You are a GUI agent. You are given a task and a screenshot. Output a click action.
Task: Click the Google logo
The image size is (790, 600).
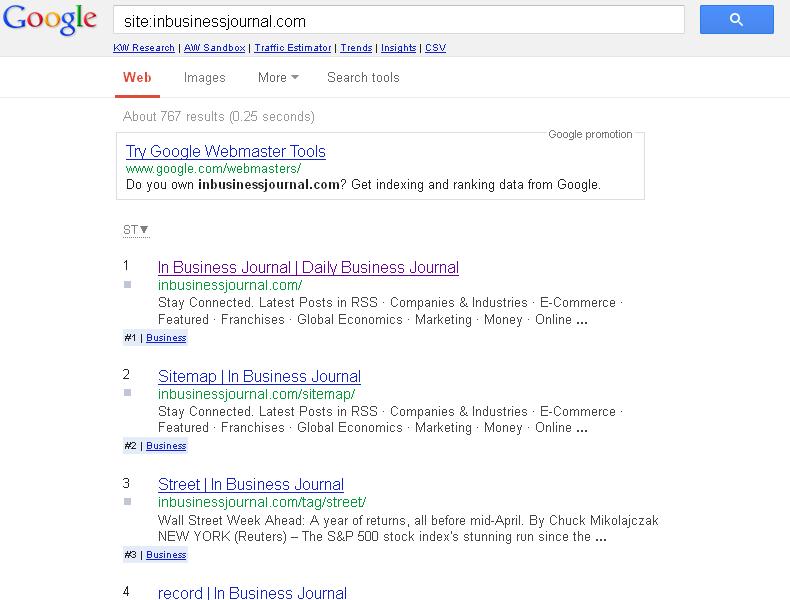click(x=49, y=20)
